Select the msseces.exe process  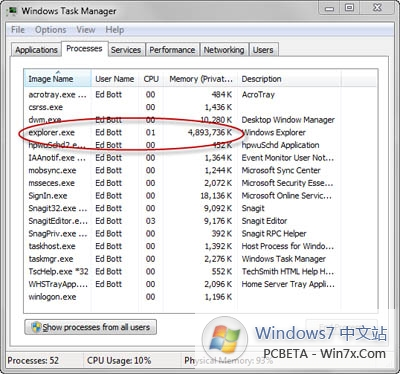click(200, 183)
